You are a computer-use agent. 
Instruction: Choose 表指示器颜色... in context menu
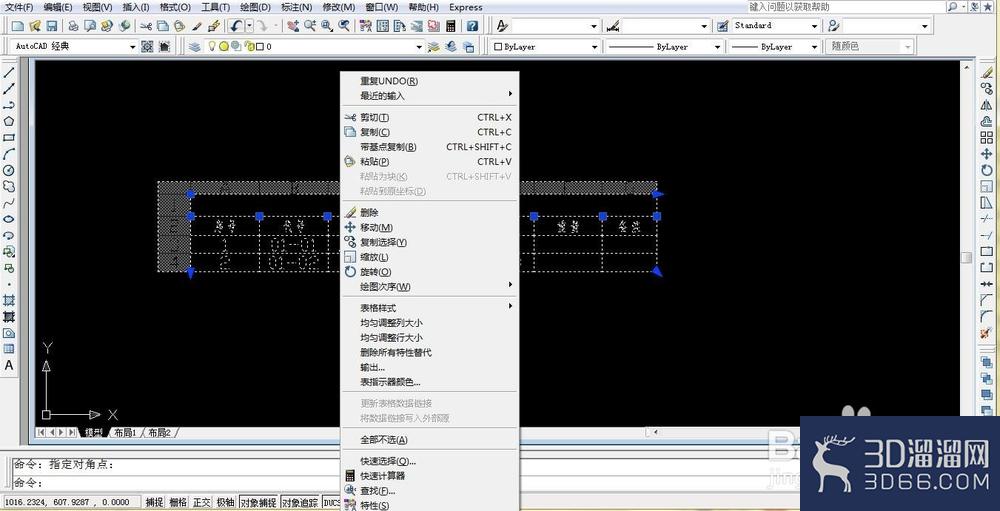430,382
